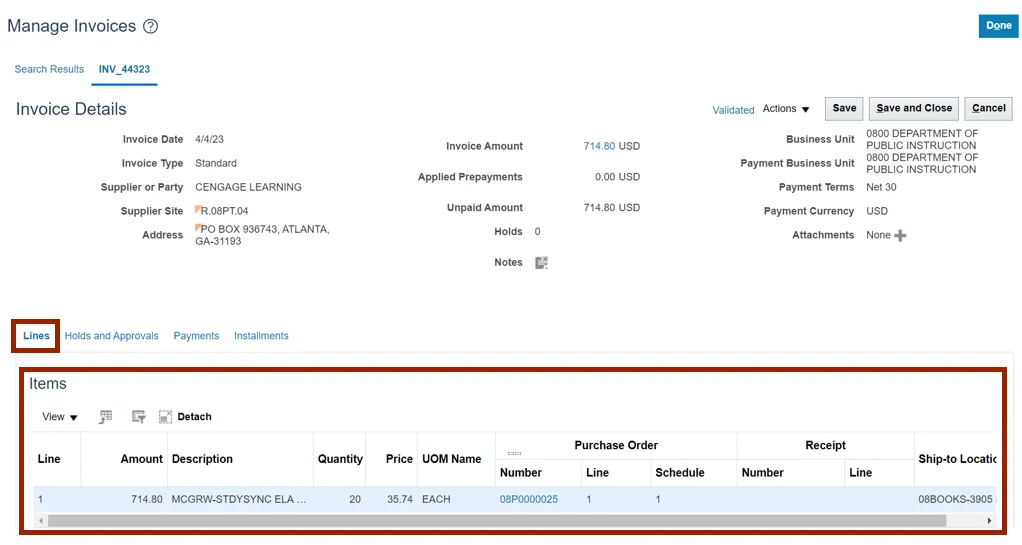Add an attachment with the plus icon
The width and height of the screenshot is (1022, 545).
coord(900,235)
